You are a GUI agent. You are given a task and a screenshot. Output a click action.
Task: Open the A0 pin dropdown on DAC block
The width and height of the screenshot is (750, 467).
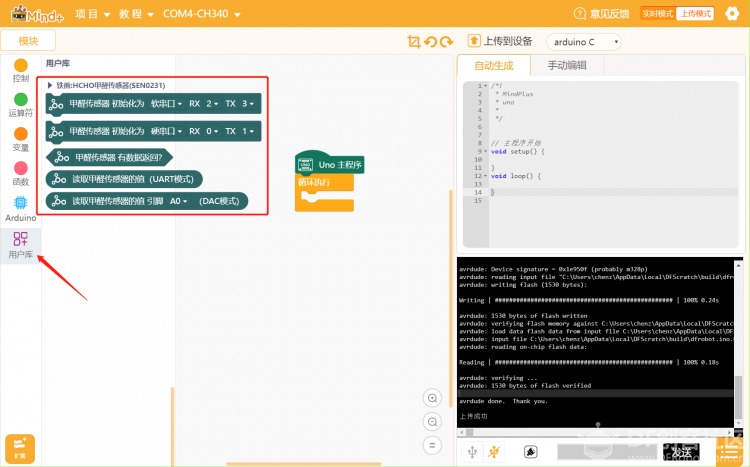coord(178,201)
